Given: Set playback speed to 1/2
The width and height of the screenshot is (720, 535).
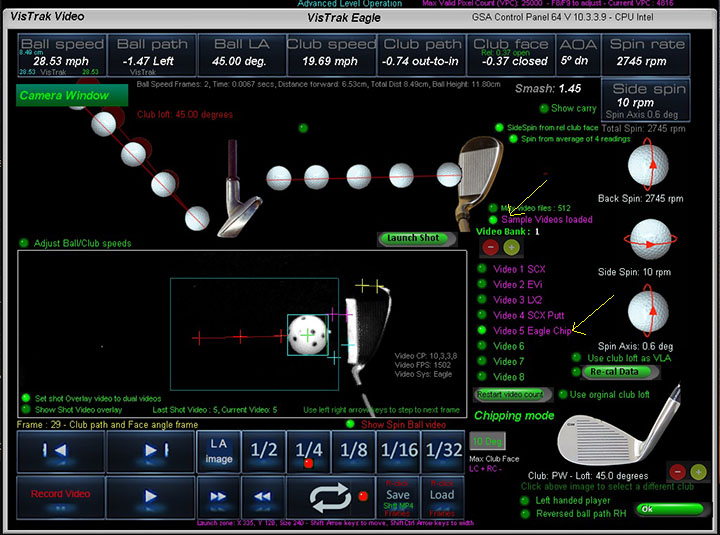Looking at the screenshot, I should (264, 451).
